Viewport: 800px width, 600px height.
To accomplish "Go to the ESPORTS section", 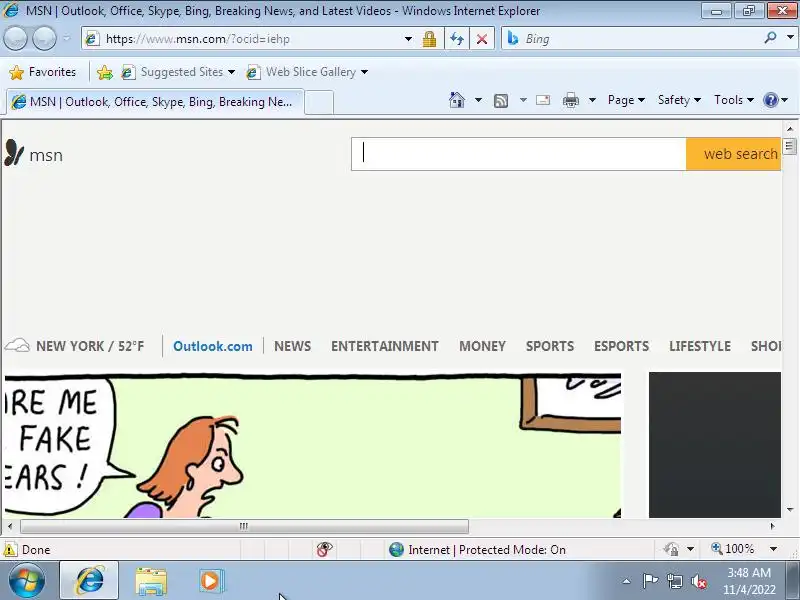I will (621, 346).
